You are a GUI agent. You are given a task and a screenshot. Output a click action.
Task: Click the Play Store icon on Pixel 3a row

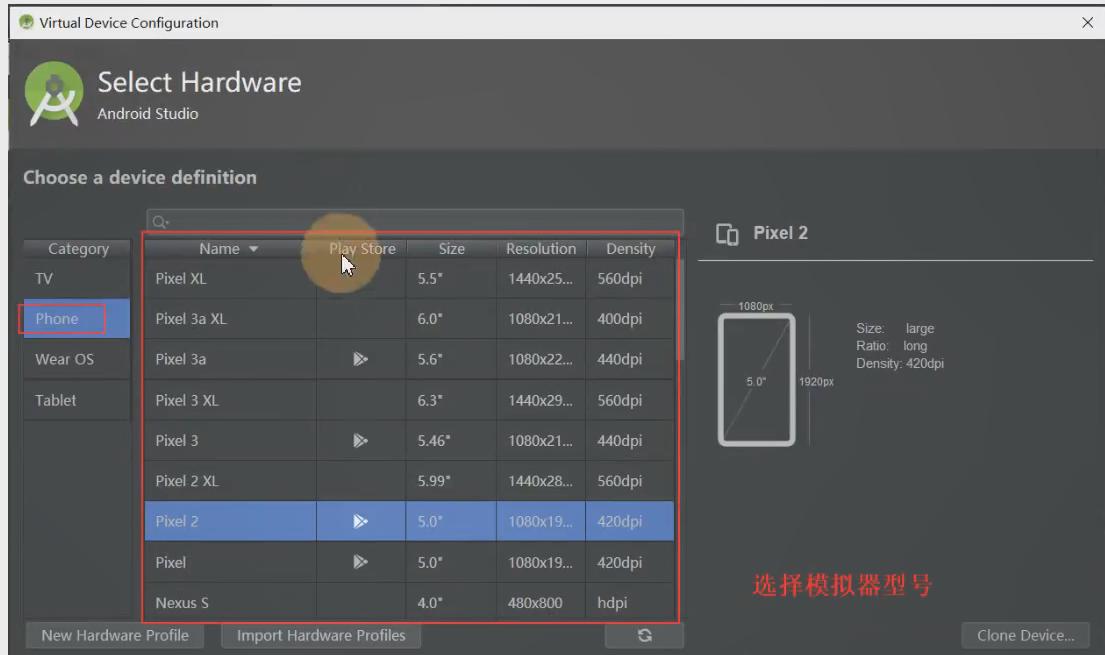click(361, 359)
